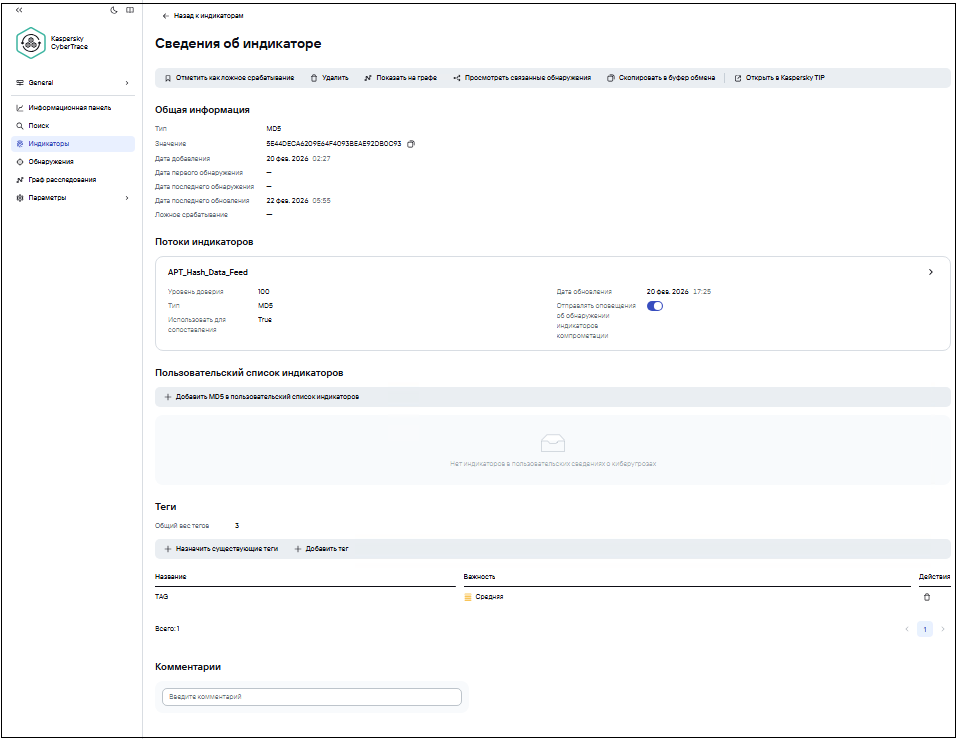Go to next page arrow
The width and height of the screenshot is (956, 739).
[x=943, y=629]
